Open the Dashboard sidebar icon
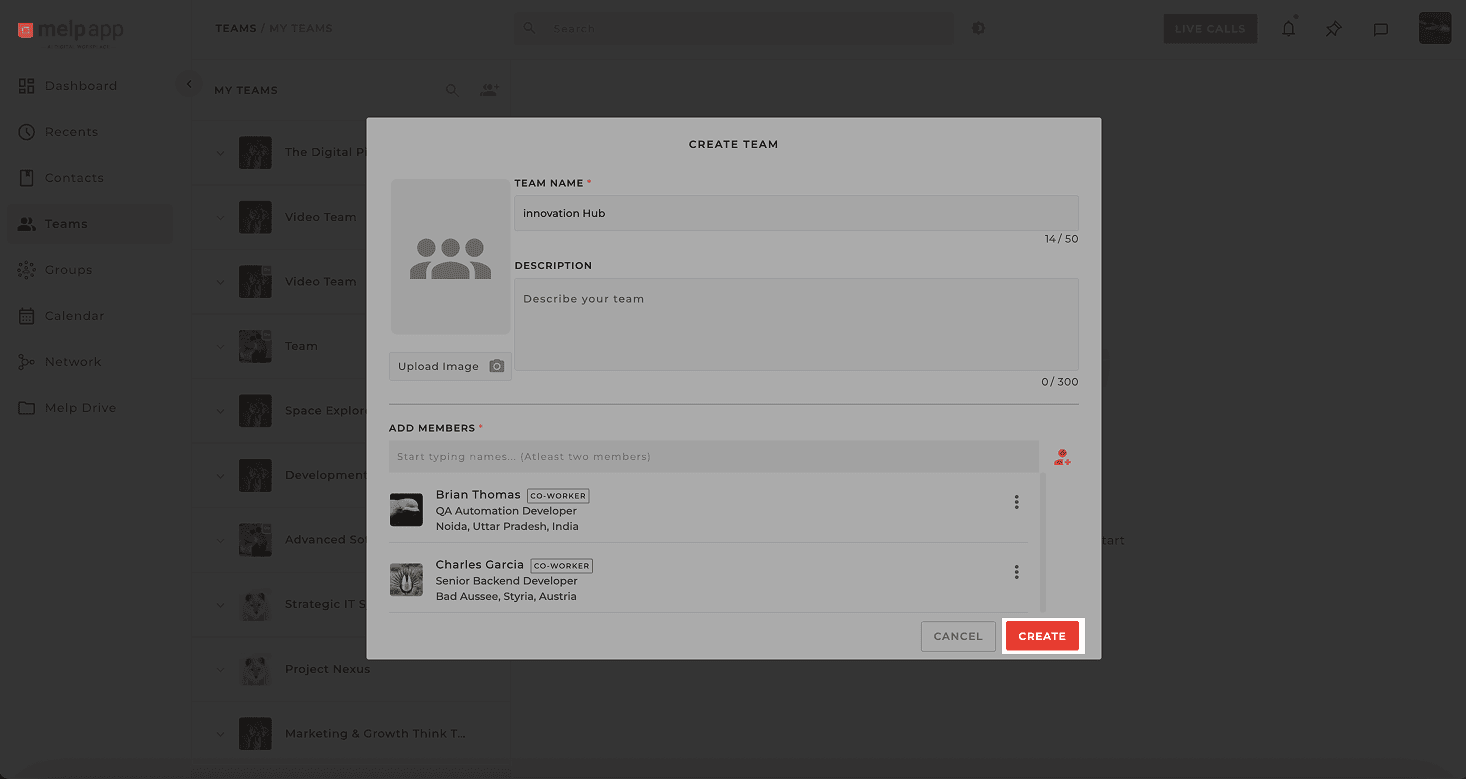 (x=26, y=85)
